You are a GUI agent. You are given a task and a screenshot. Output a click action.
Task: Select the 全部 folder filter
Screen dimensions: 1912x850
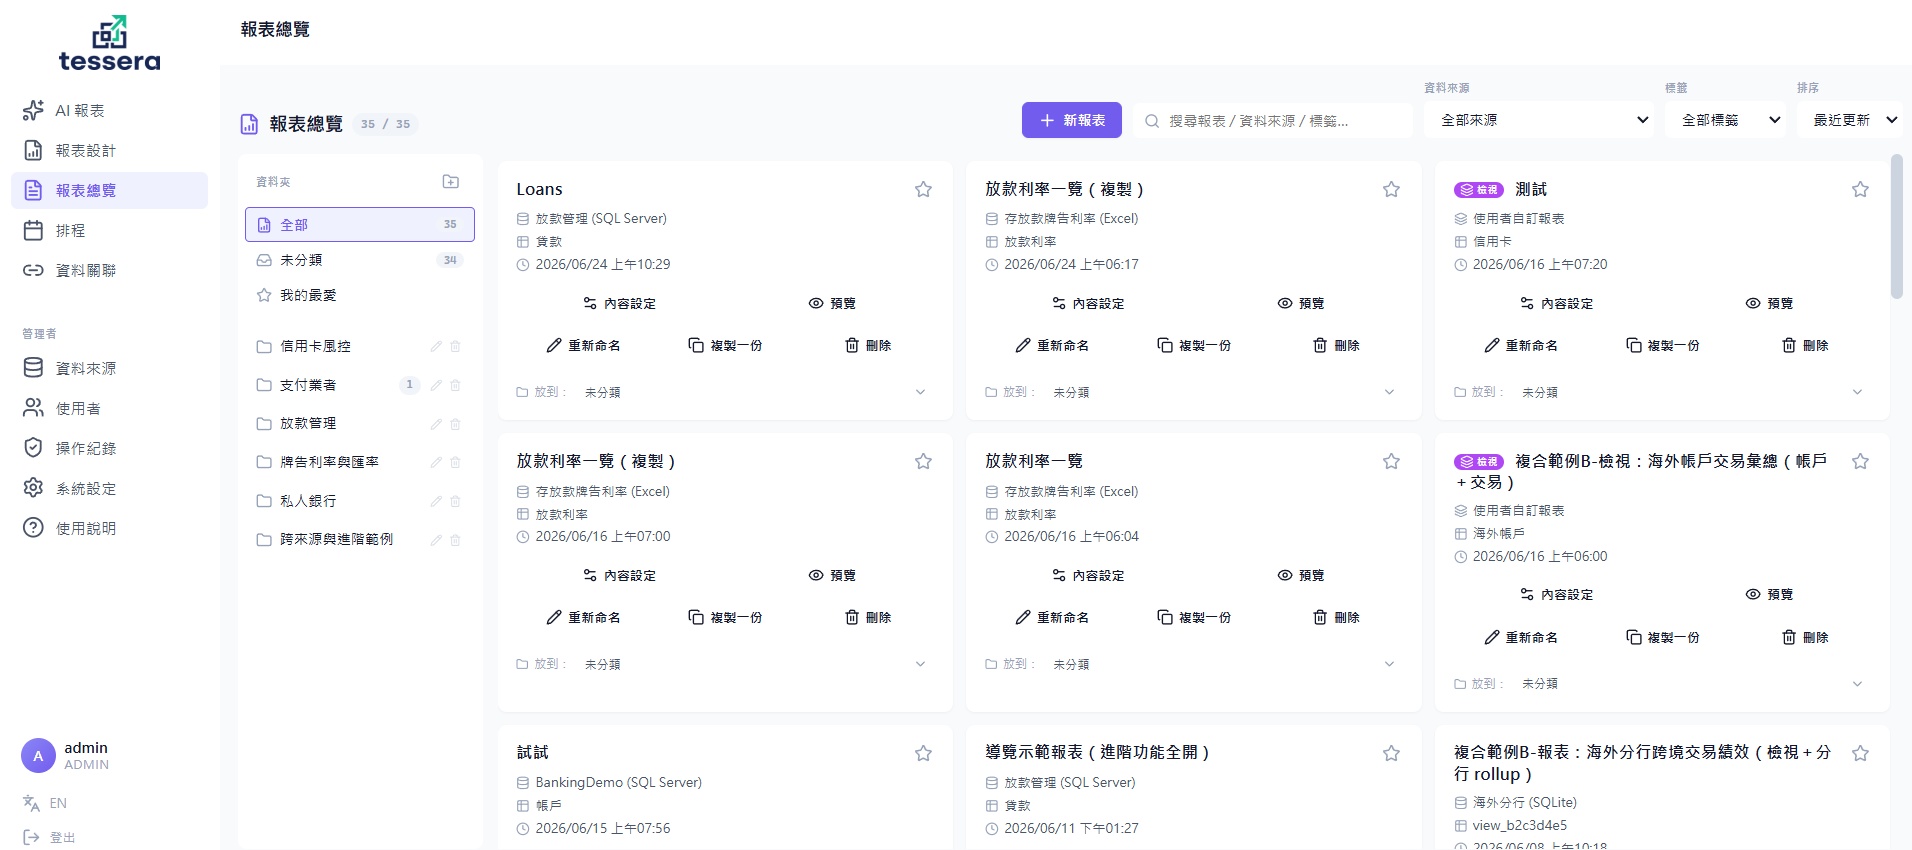[360, 225]
